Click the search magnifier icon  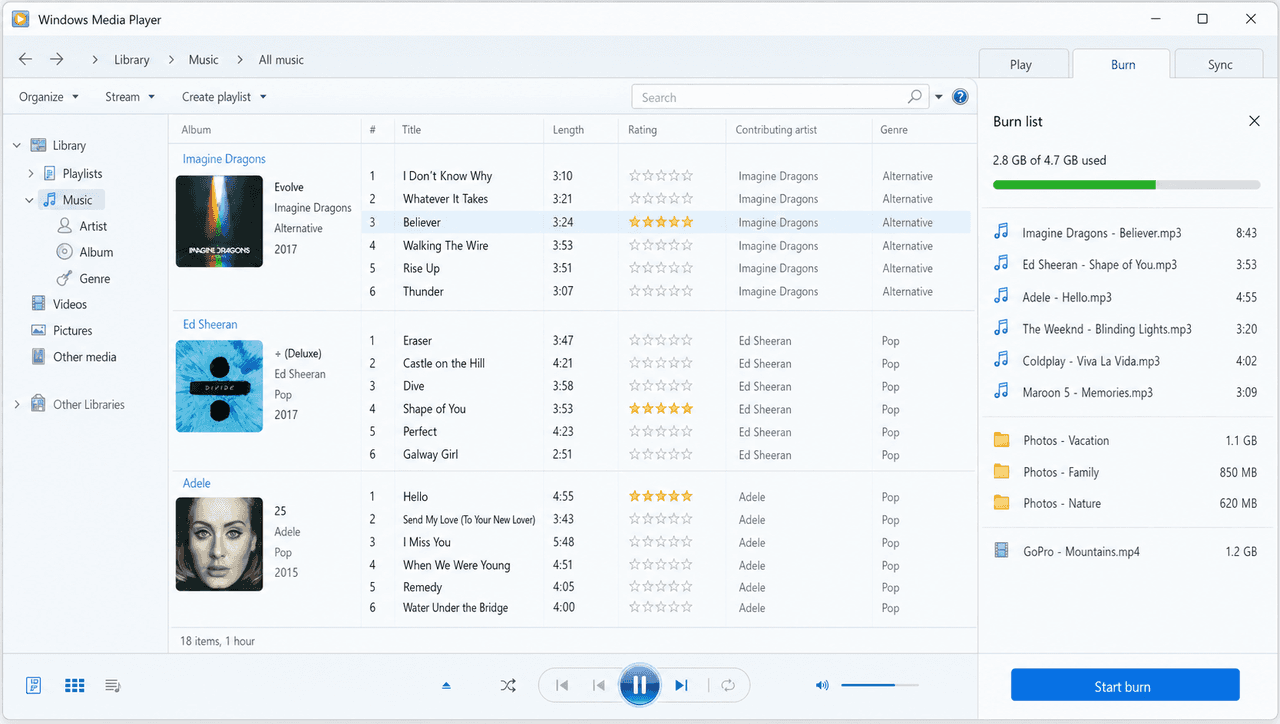914,97
